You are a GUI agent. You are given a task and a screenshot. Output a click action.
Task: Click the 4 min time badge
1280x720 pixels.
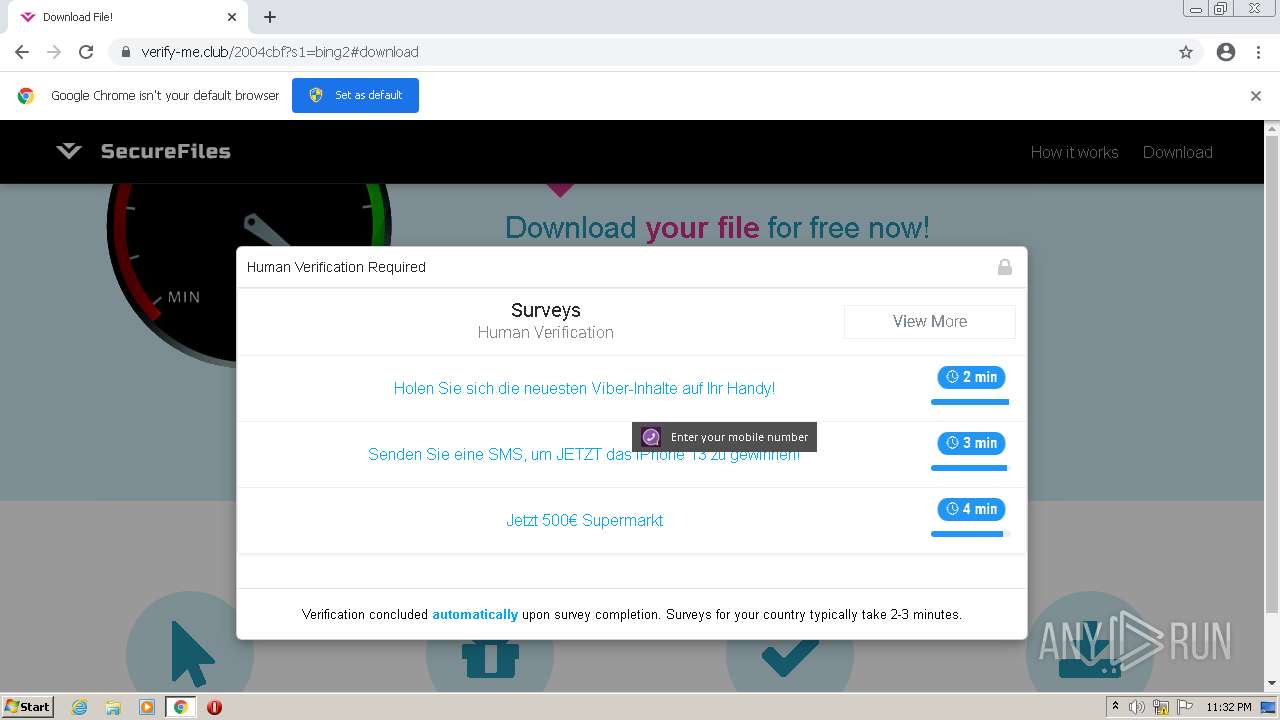click(x=971, y=509)
